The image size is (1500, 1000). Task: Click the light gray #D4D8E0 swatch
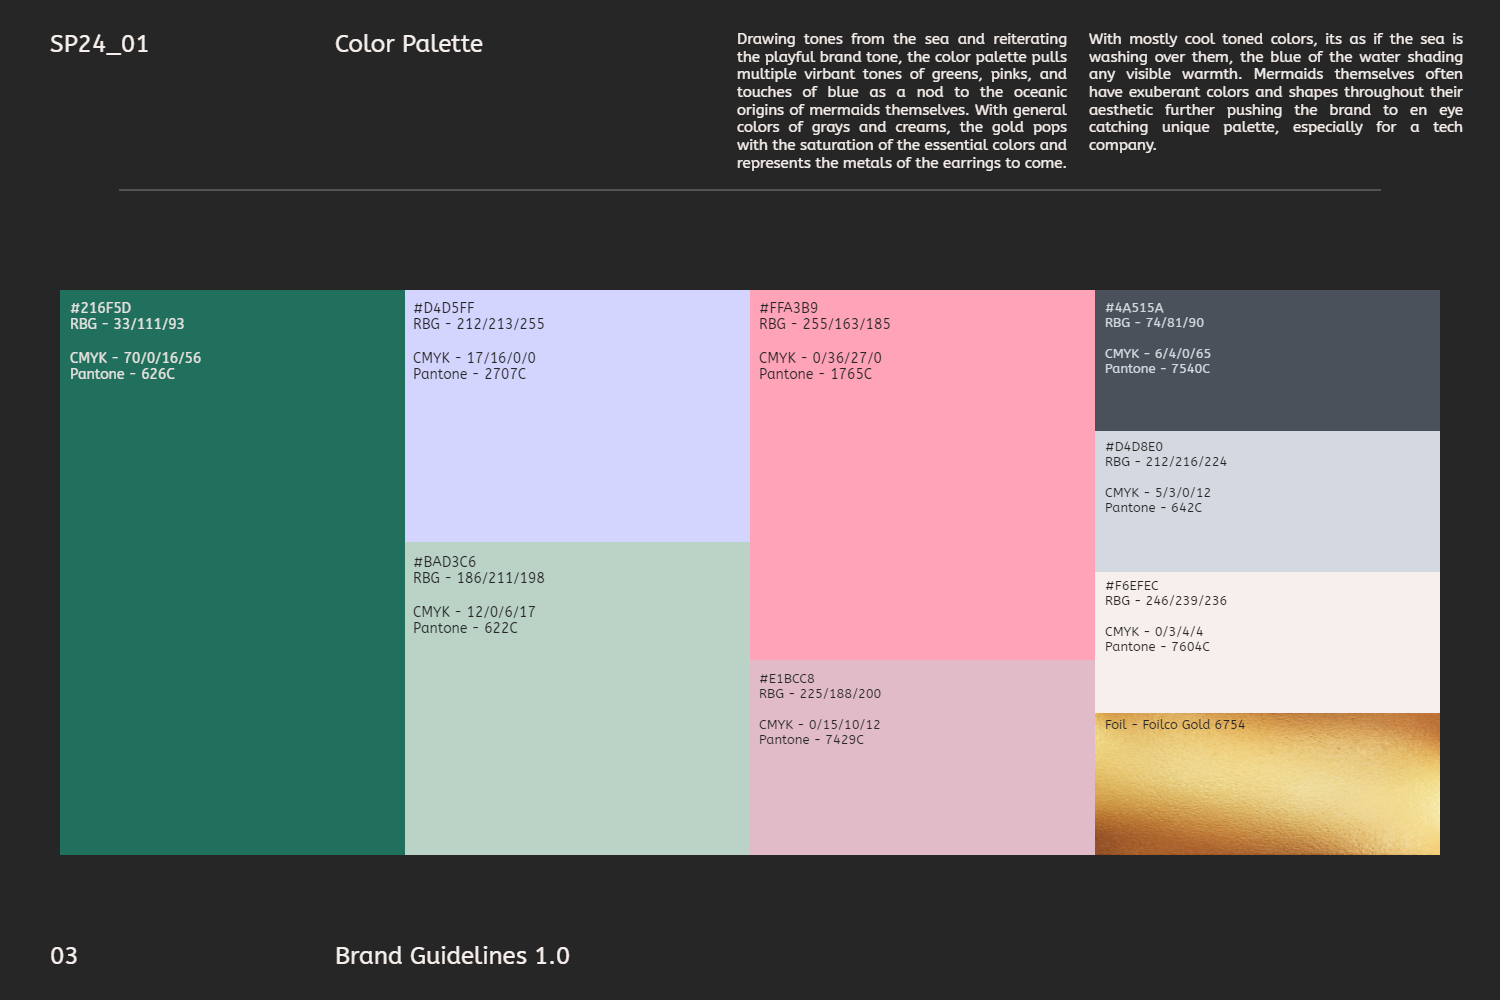[1267, 501]
